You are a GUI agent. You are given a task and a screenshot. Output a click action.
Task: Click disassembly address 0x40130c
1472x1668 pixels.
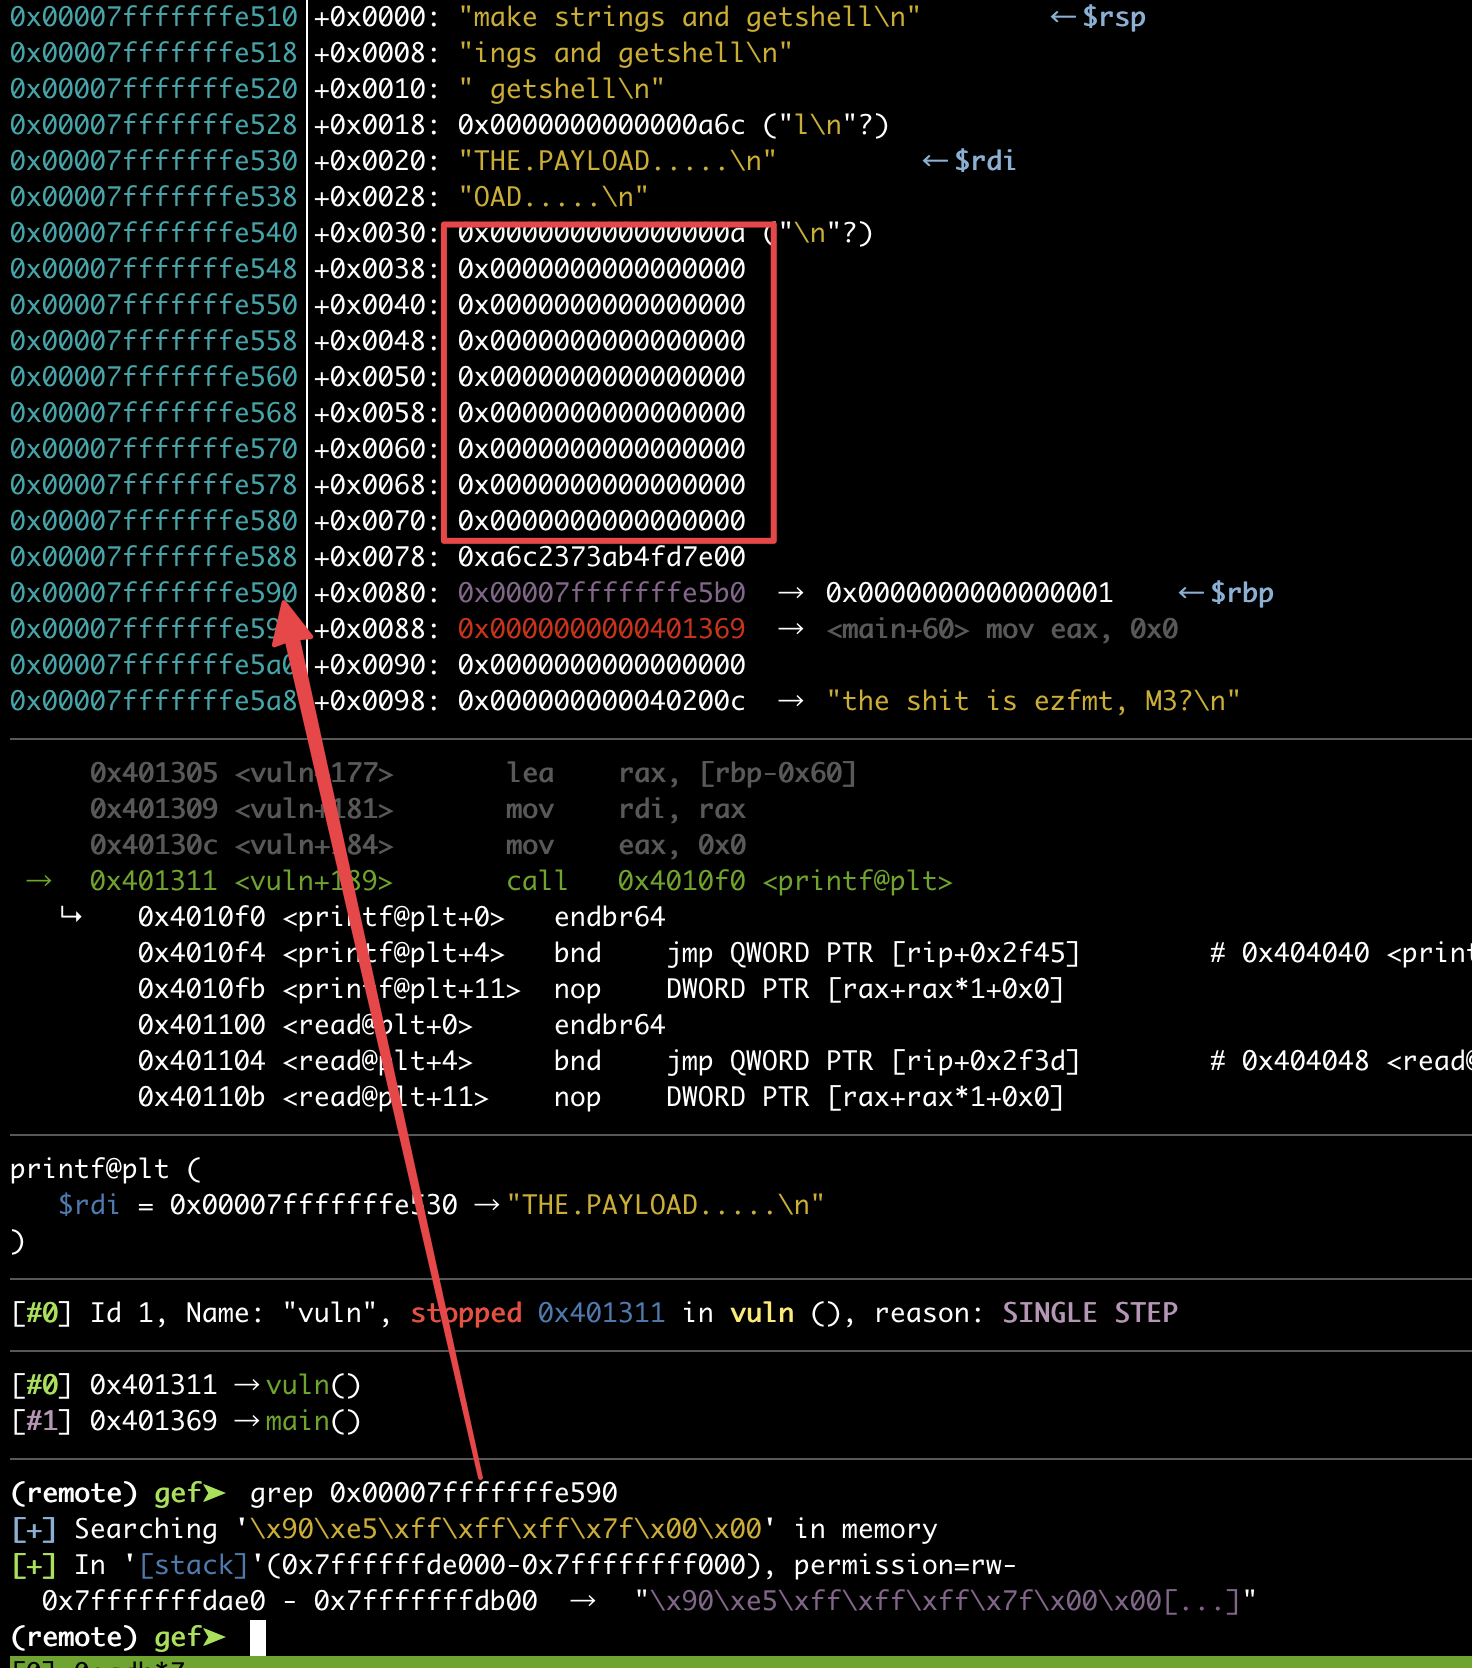pos(154,845)
